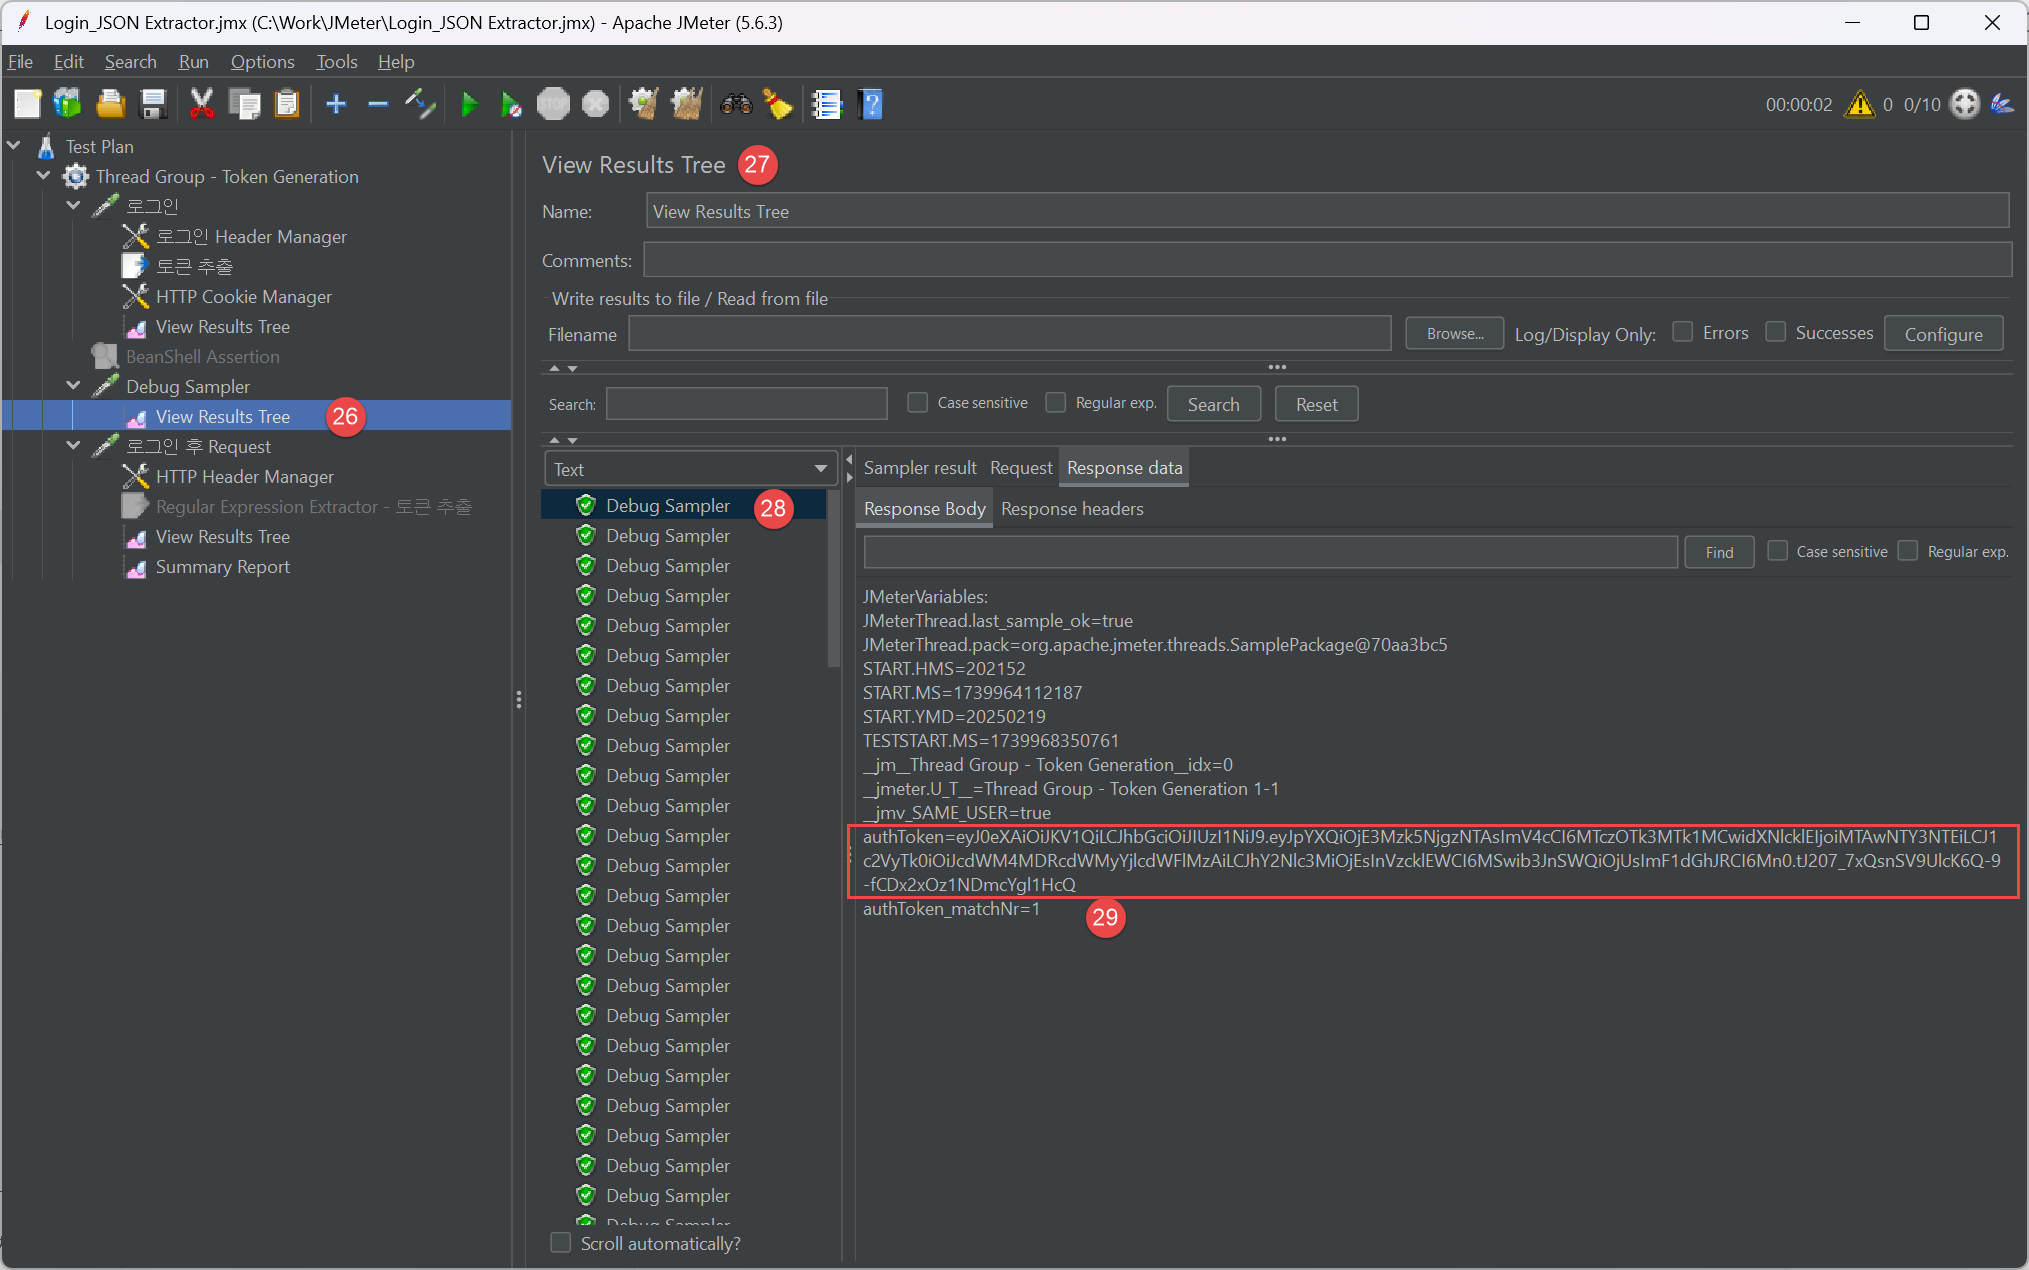Click the remote threads globe icon

[x=1965, y=104]
